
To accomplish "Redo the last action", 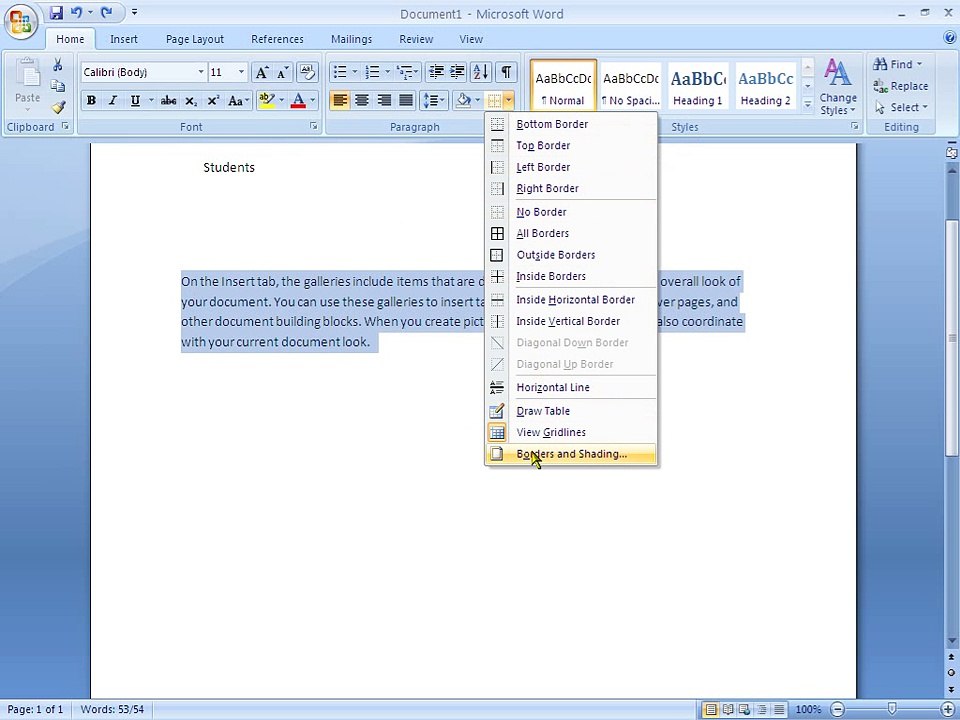I will [107, 13].
